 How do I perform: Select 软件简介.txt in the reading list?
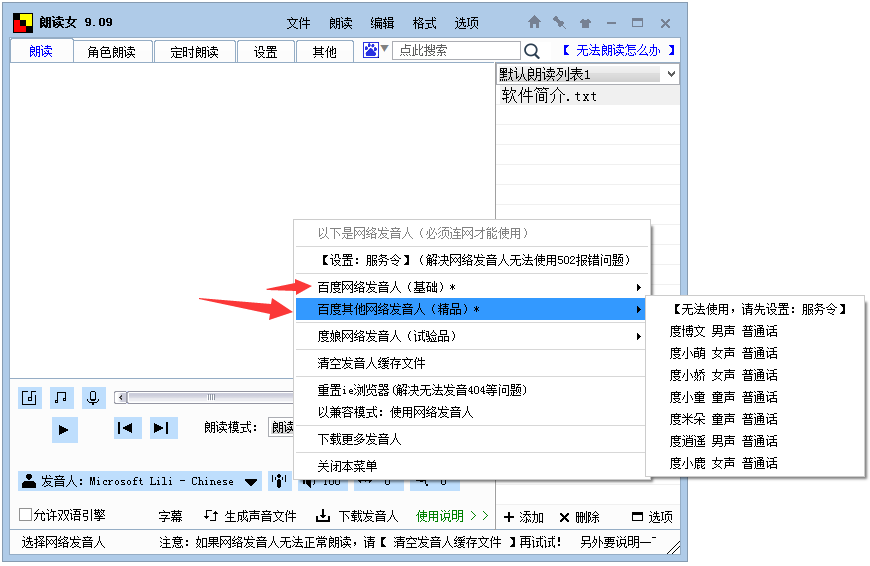coord(588,95)
